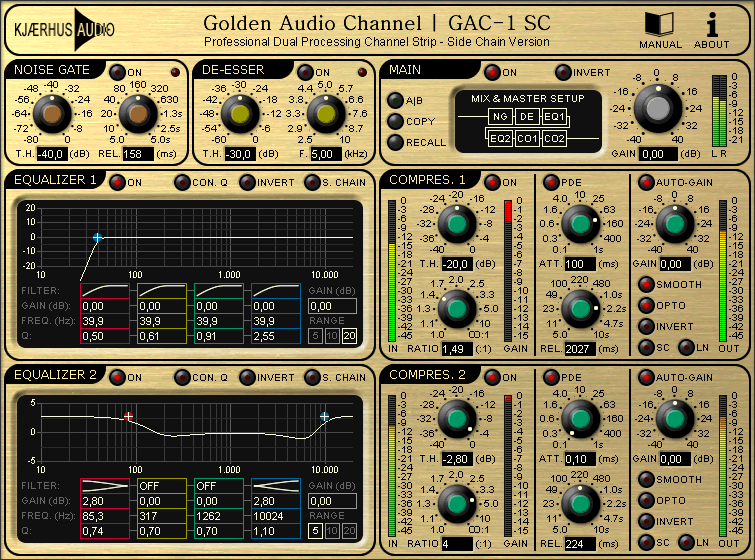The height and width of the screenshot is (560, 755).
Task: Click Noise Gate T.H. value field -40,0
Action: [52, 154]
